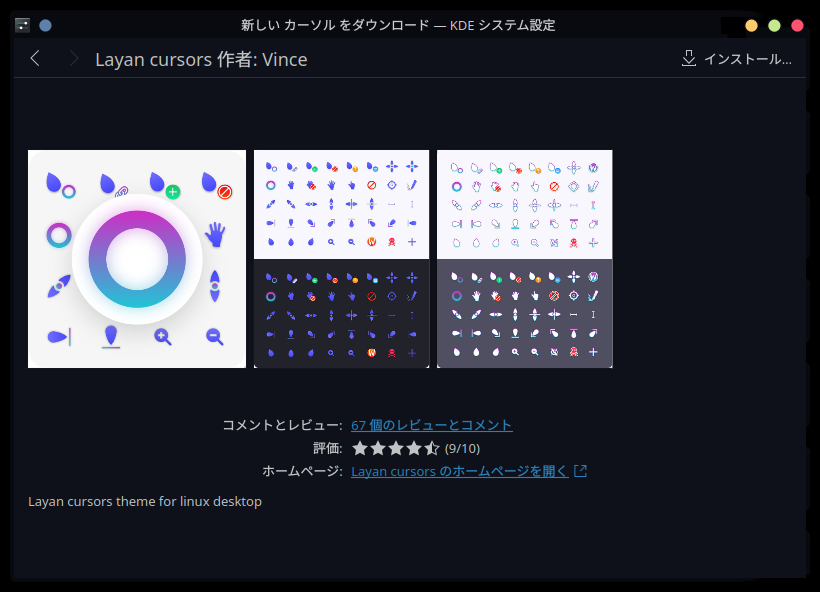Open the large cursor ring preview thumbnail
Image resolution: width=820 pixels, height=592 pixels.
click(x=137, y=259)
